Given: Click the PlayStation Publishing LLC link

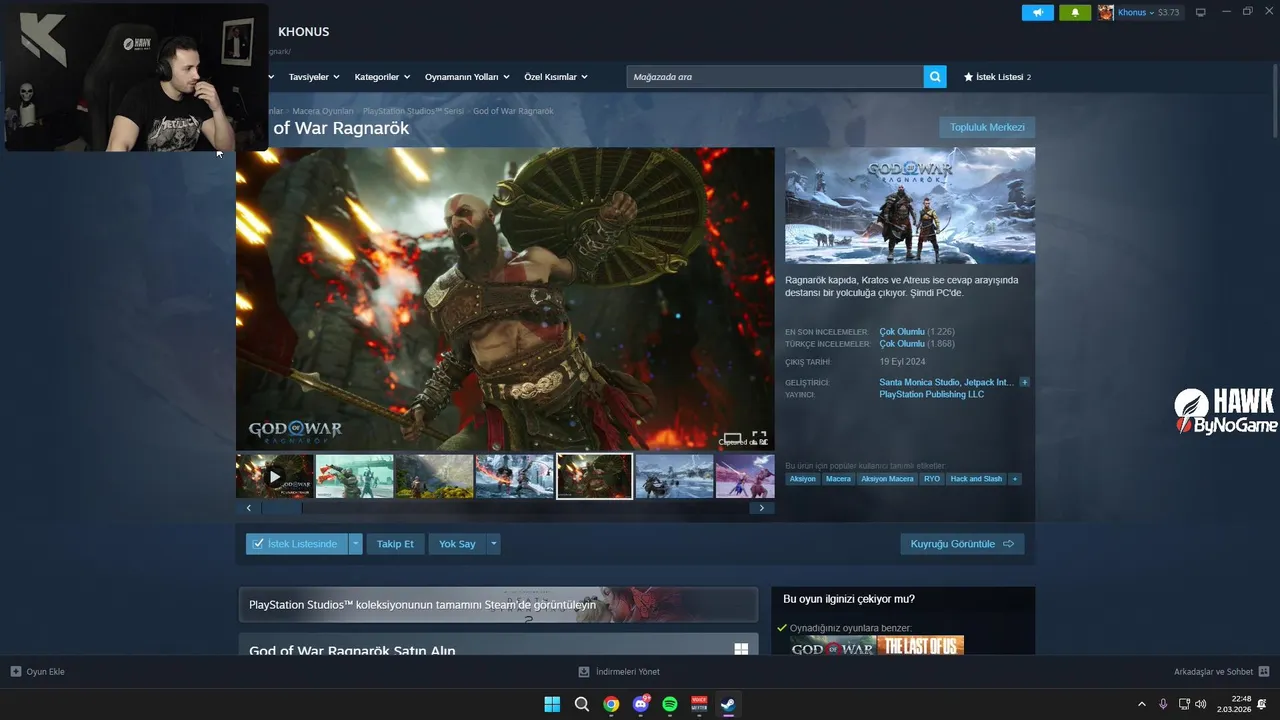Looking at the screenshot, I should (x=931, y=394).
